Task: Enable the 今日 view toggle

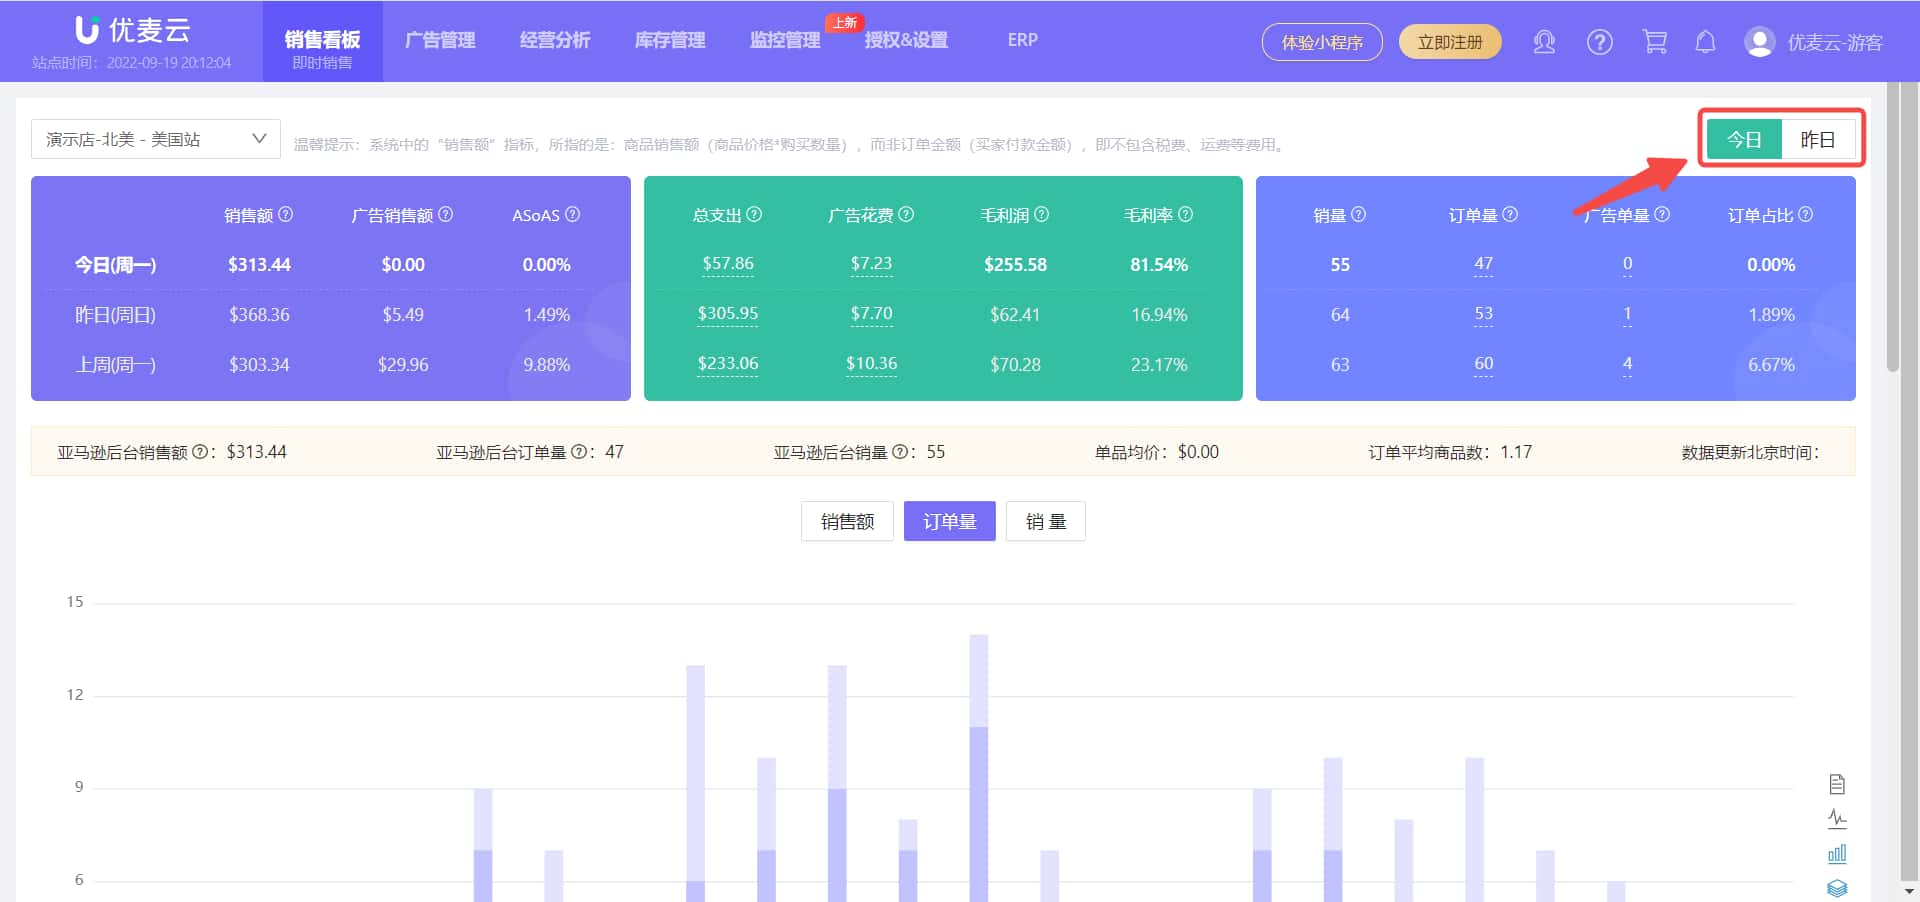Action: coord(1744,139)
